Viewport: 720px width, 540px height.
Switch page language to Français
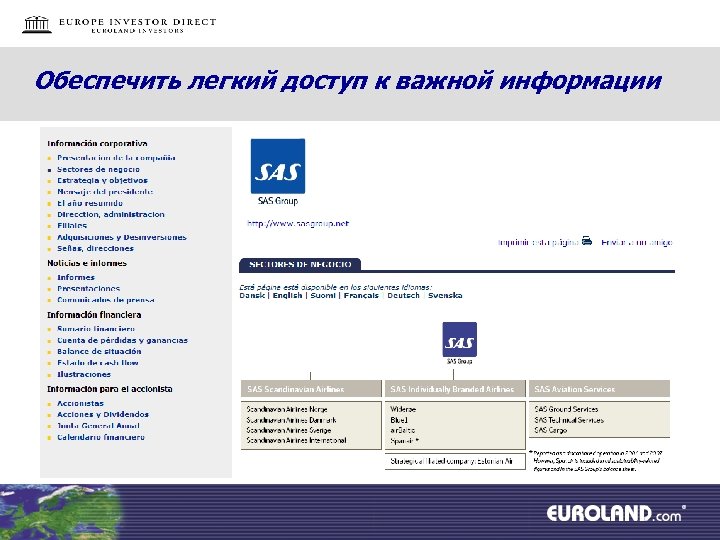point(361,295)
